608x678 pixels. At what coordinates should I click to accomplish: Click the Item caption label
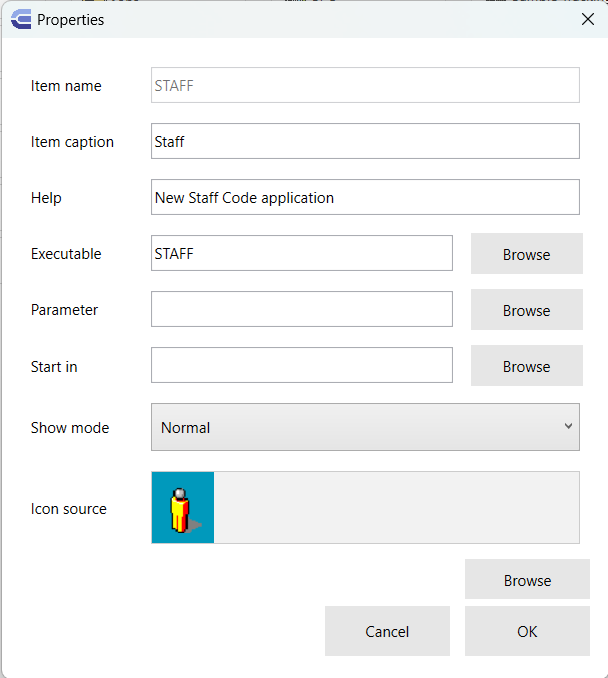click(x=72, y=142)
